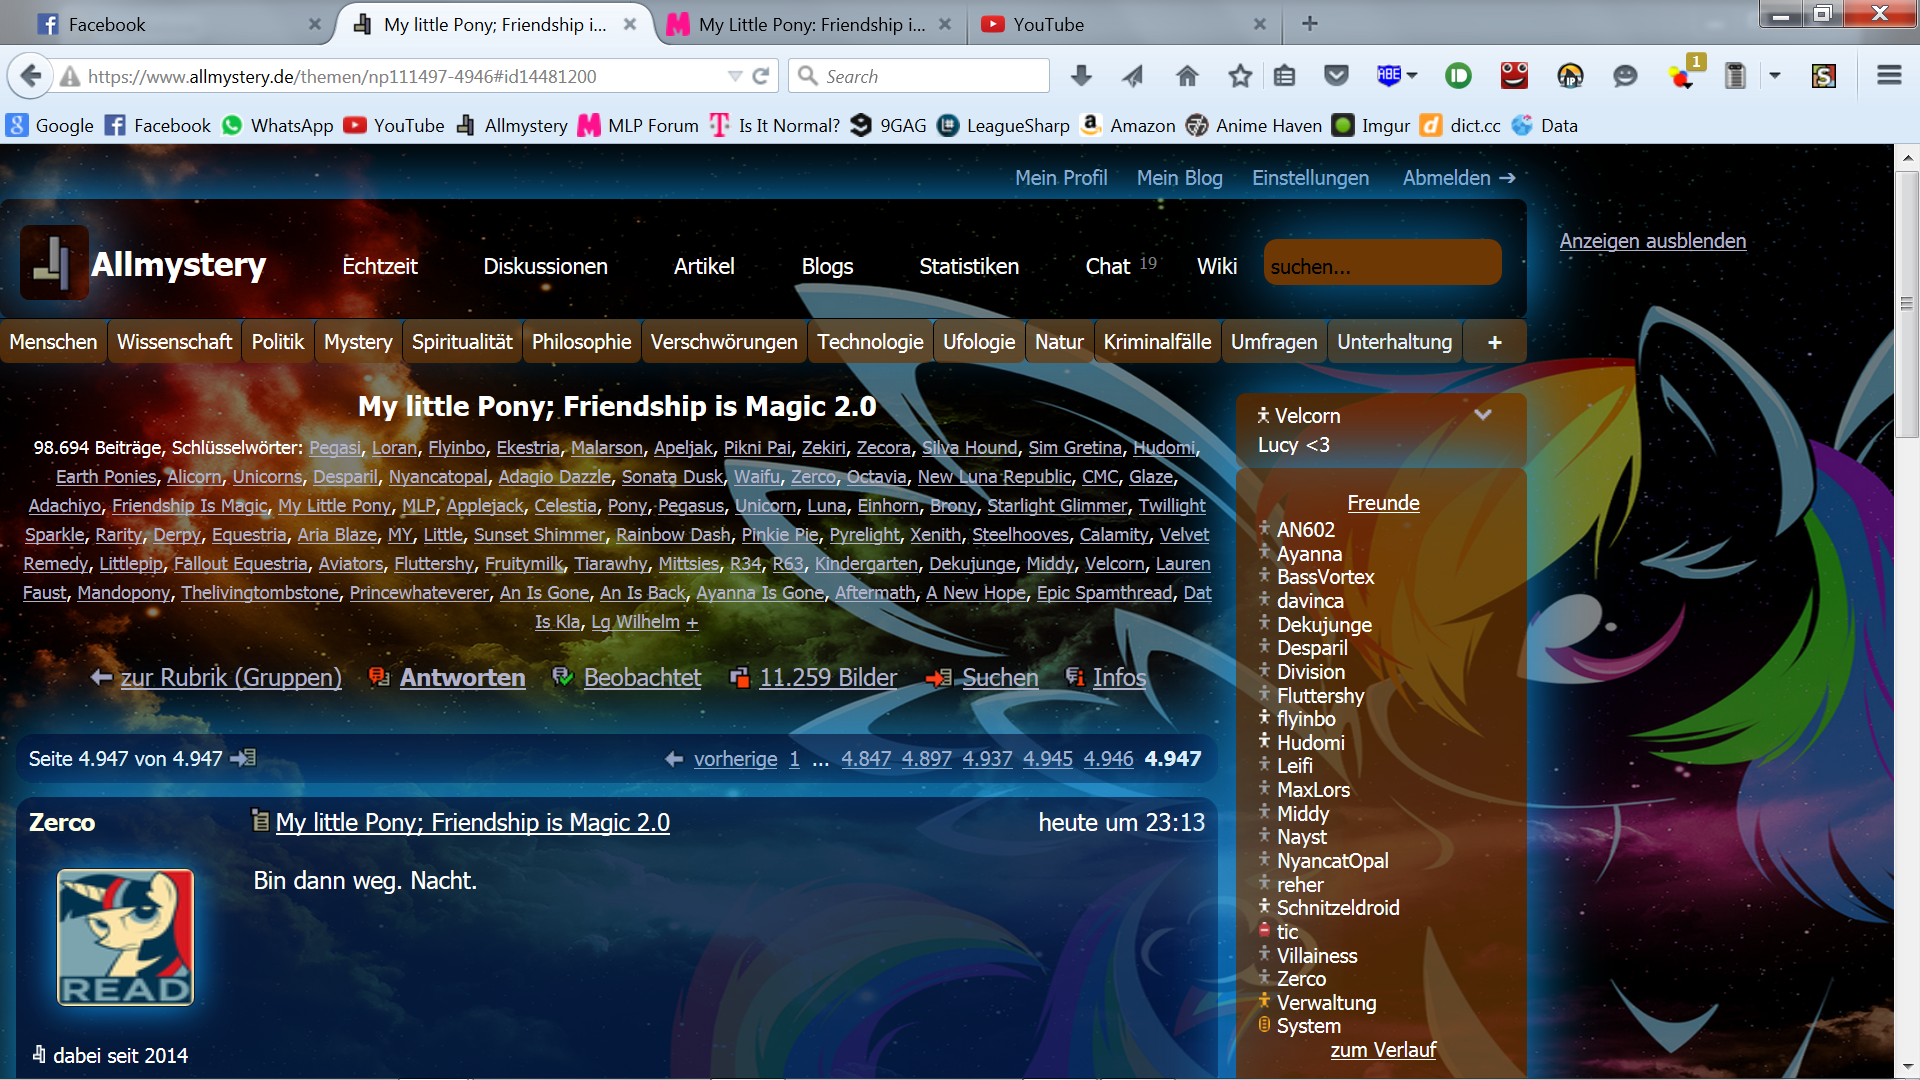
Task: Click the Allmystery suchen search field
Action: pos(1382,263)
